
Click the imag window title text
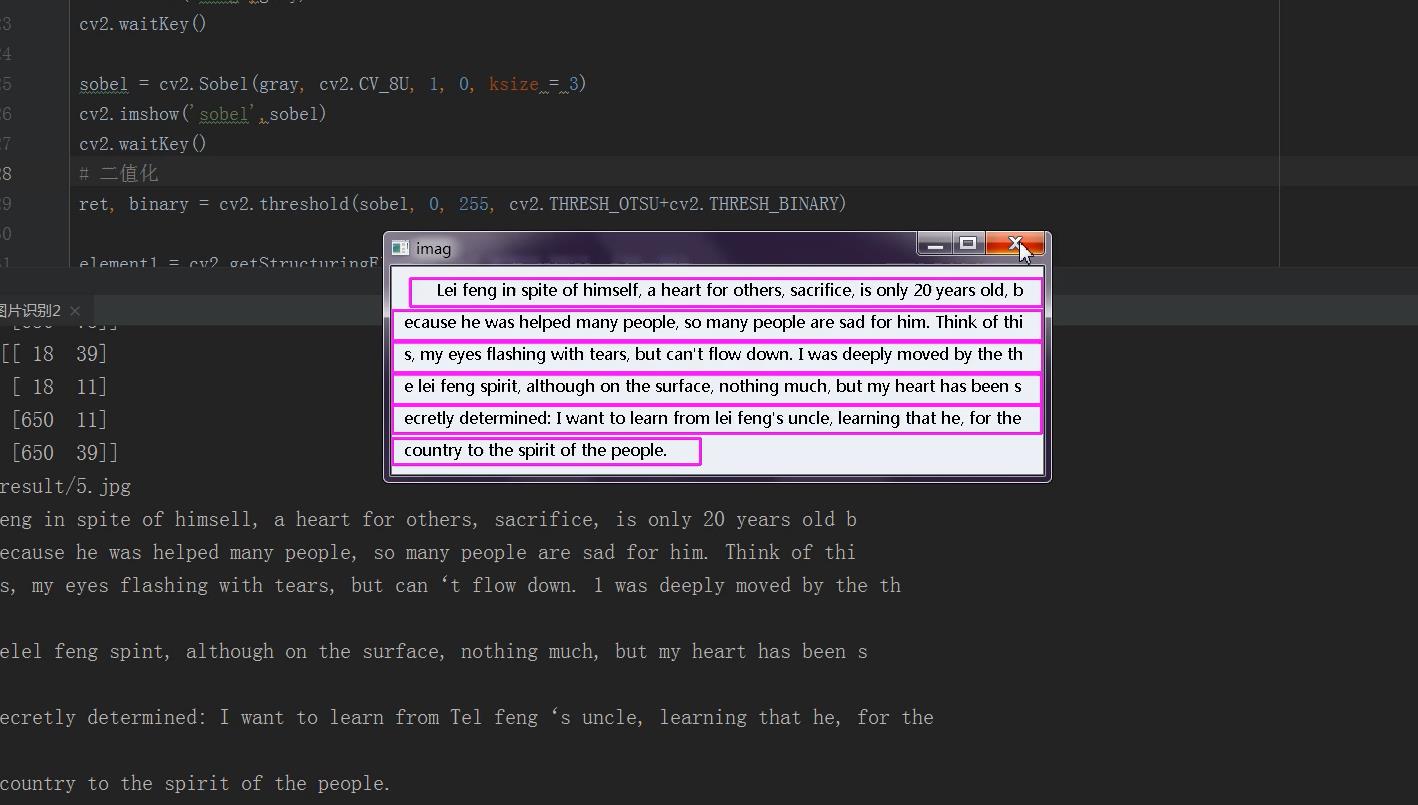[434, 248]
